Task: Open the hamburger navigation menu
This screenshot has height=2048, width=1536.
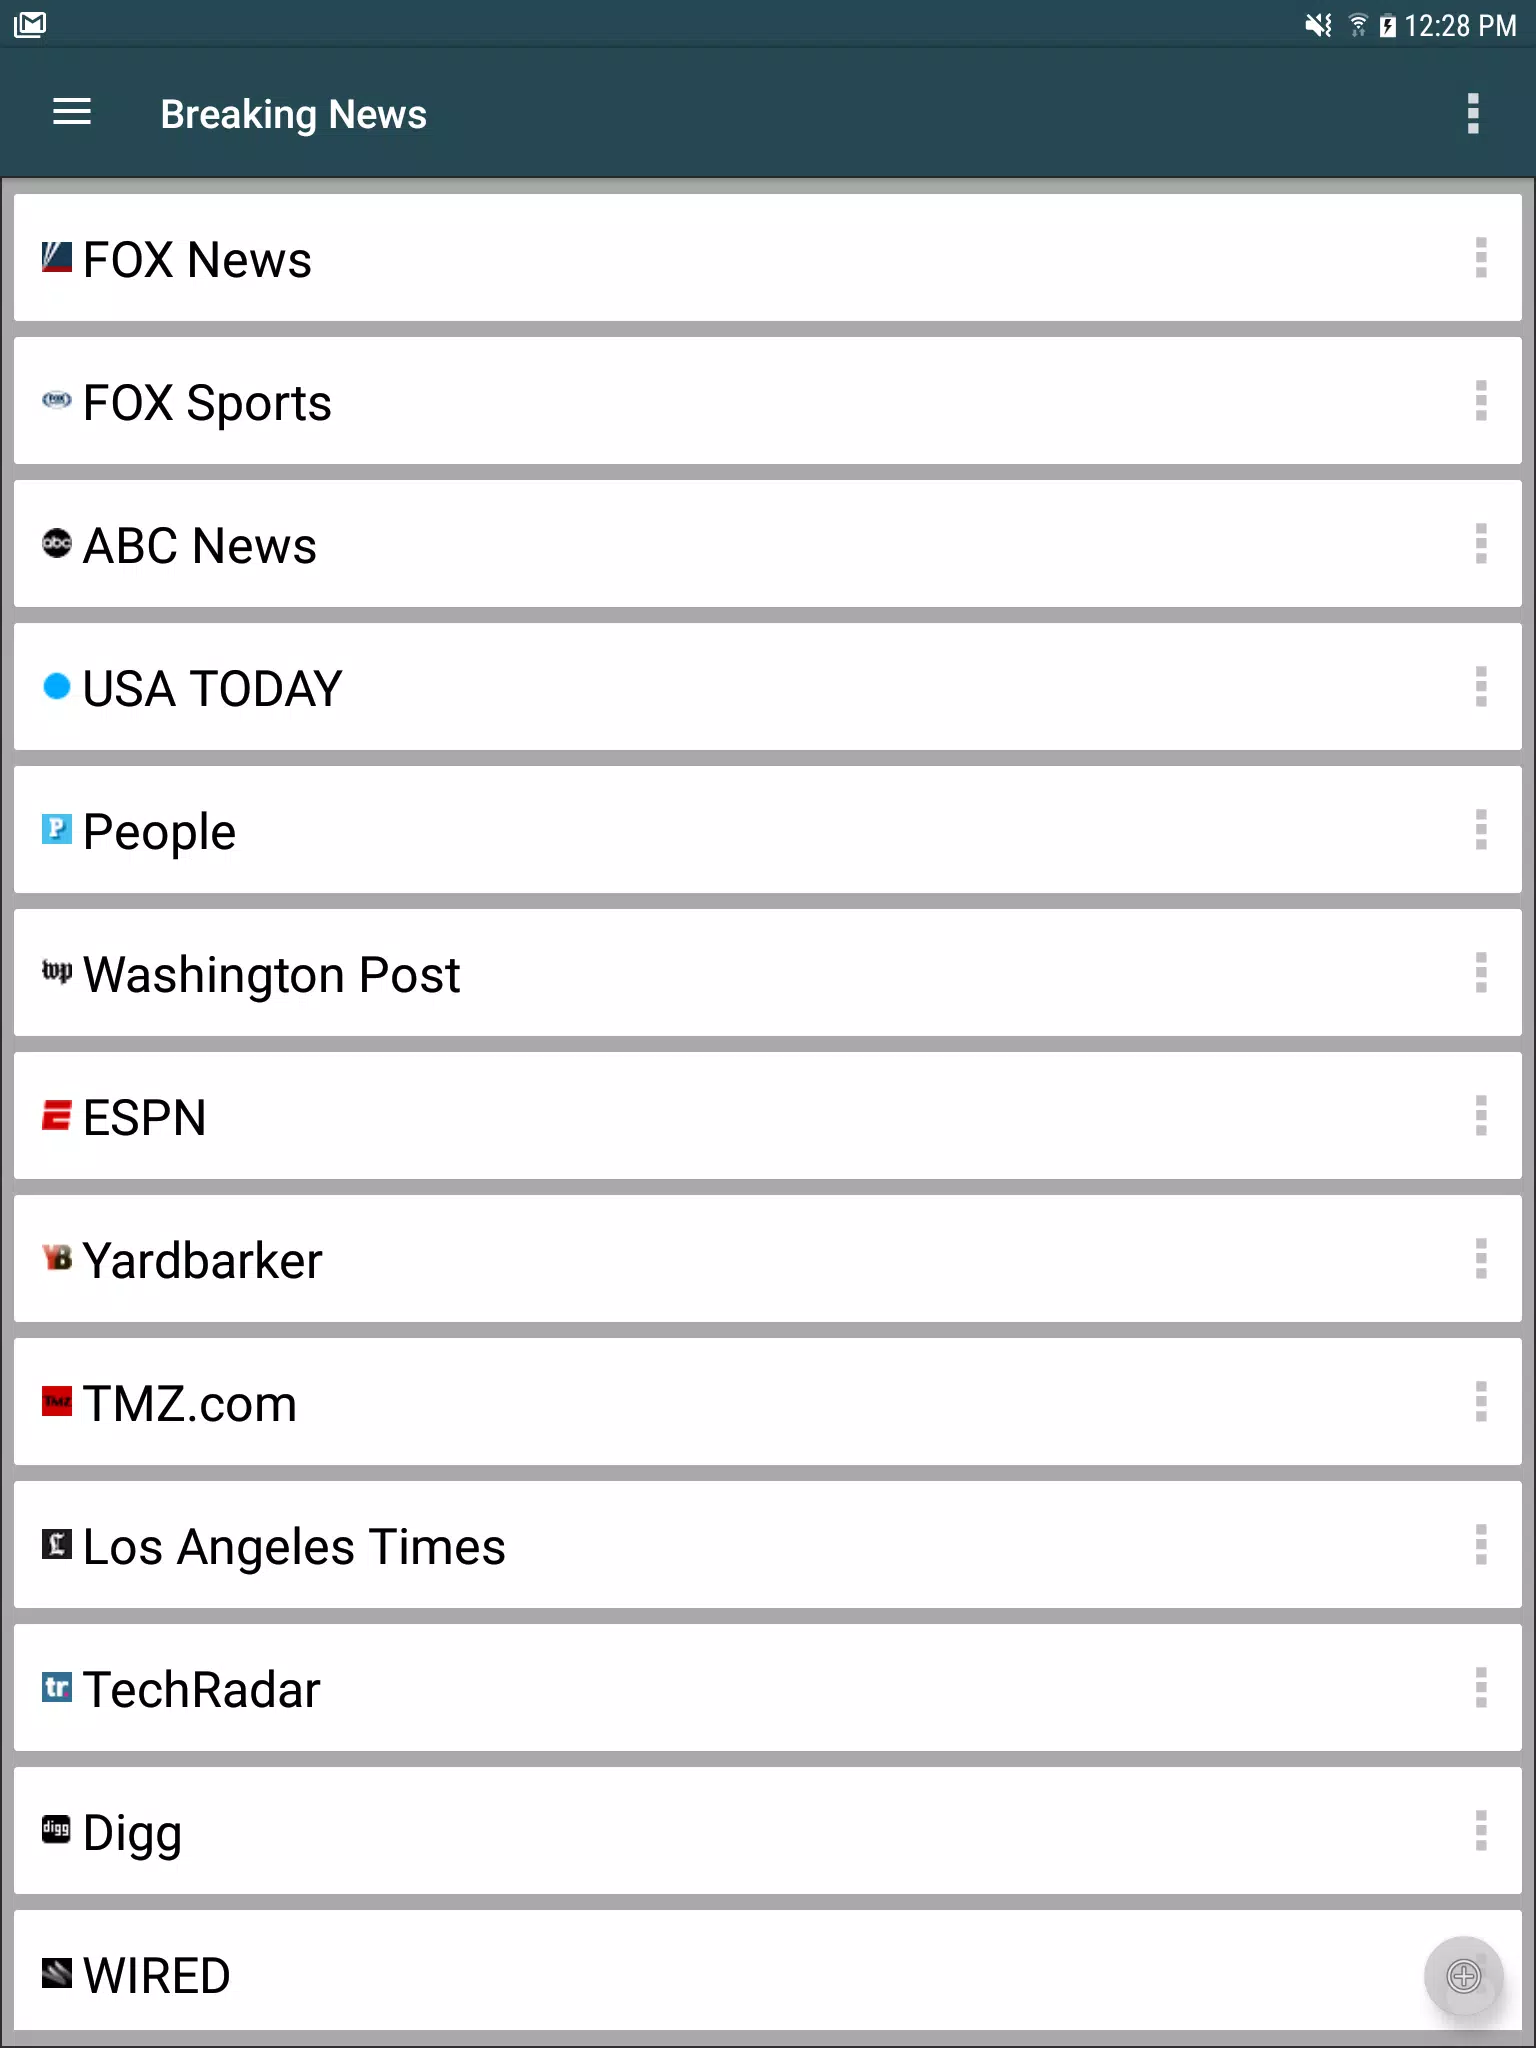Action: pos(72,113)
